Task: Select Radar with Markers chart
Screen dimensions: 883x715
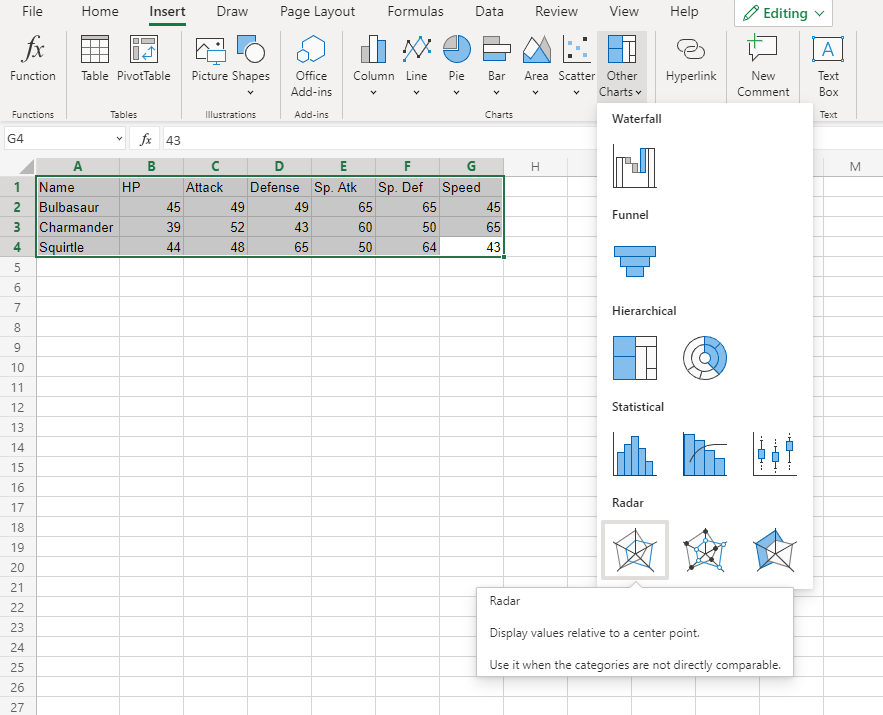Action: point(705,549)
